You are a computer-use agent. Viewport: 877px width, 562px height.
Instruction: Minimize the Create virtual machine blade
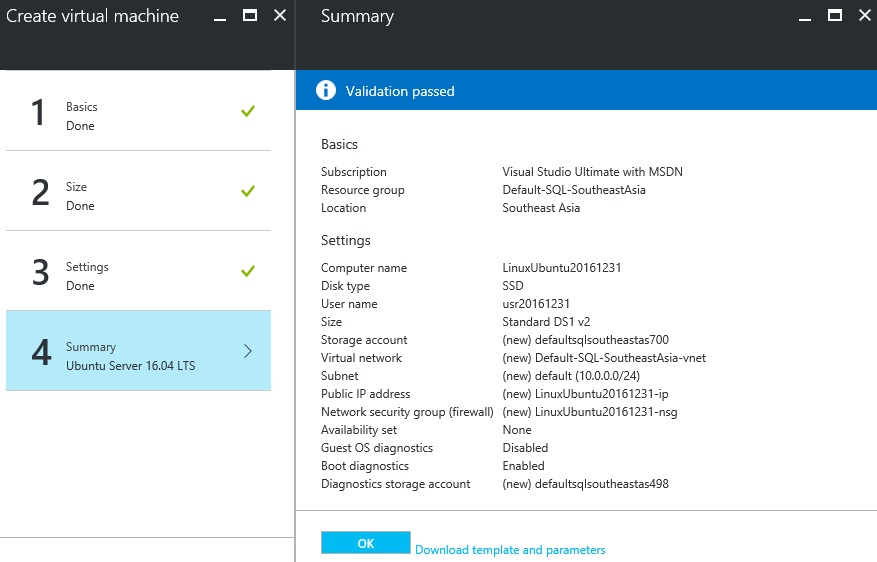coord(221,16)
